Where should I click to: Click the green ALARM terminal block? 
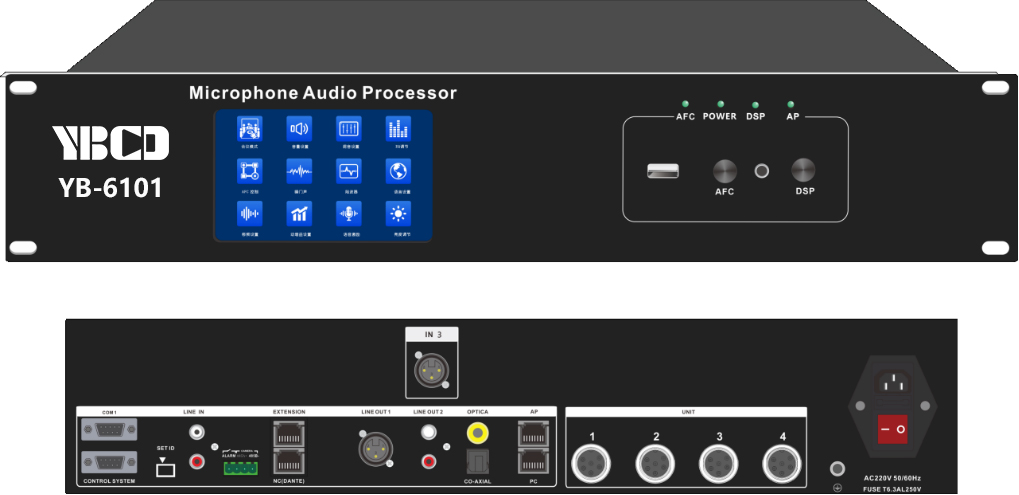point(240,466)
